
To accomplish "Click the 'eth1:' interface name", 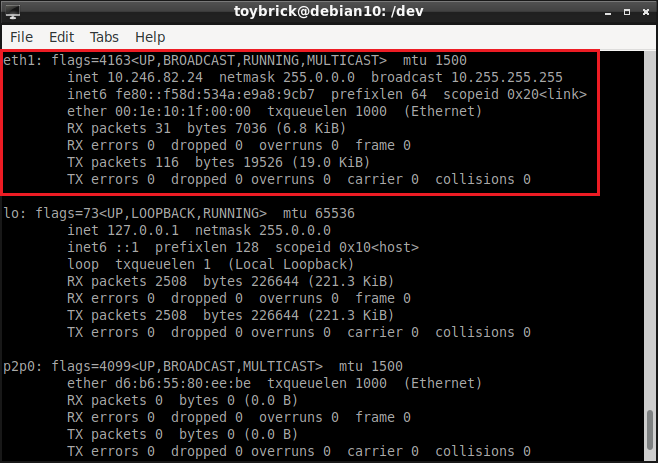I will [23, 60].
